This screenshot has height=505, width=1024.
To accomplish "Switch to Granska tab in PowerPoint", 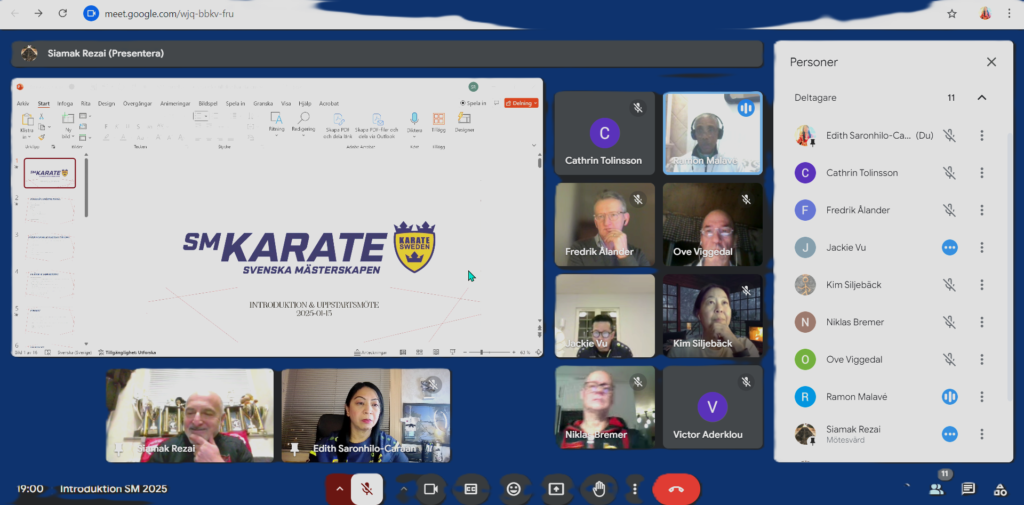I will (x=263, y=103).
